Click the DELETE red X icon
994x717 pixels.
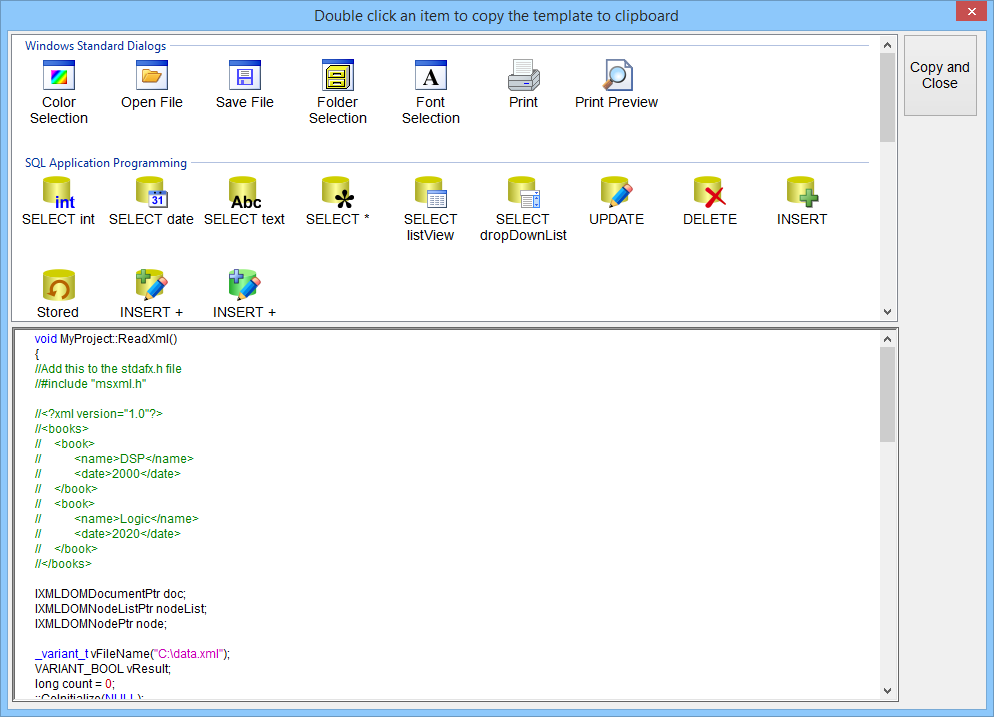pyautogui.click(x=710, y=193)
